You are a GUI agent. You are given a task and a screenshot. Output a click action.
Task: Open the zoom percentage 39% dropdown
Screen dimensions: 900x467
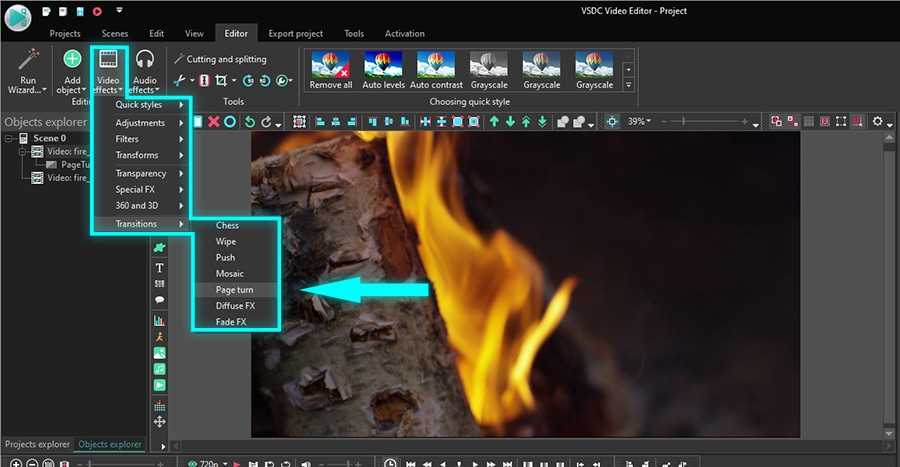(x=639, y=121)
